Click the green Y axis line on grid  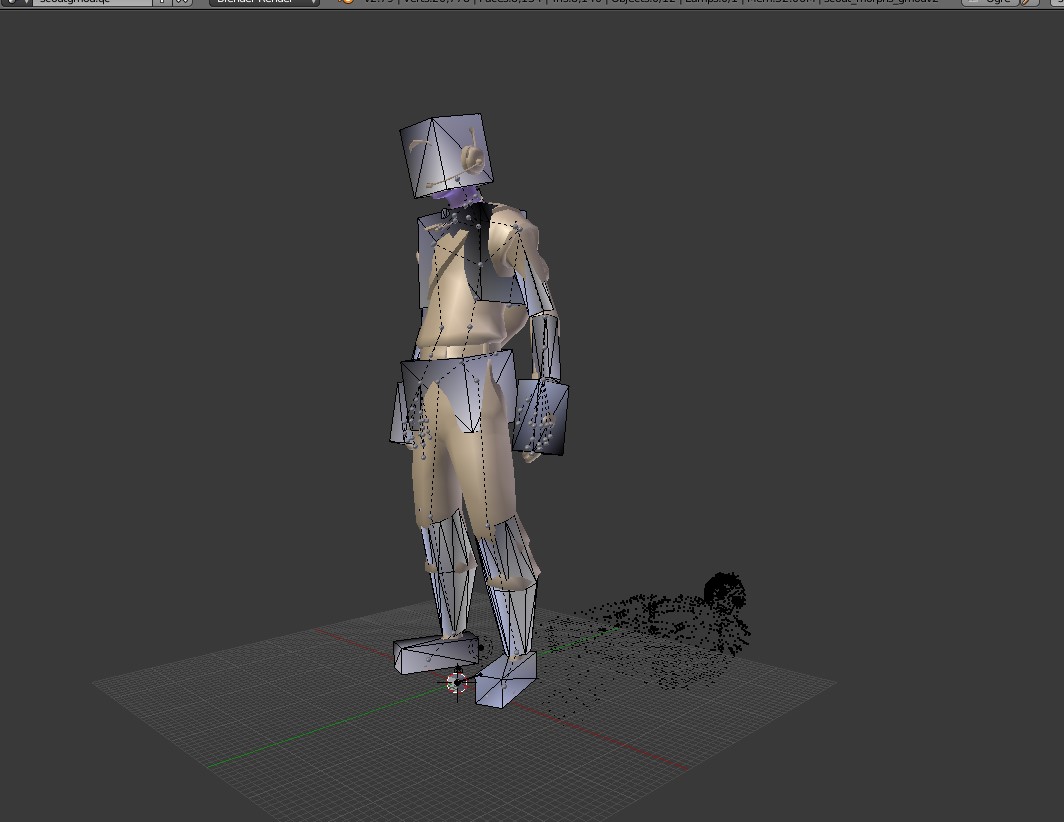click(x=300, y=738)
